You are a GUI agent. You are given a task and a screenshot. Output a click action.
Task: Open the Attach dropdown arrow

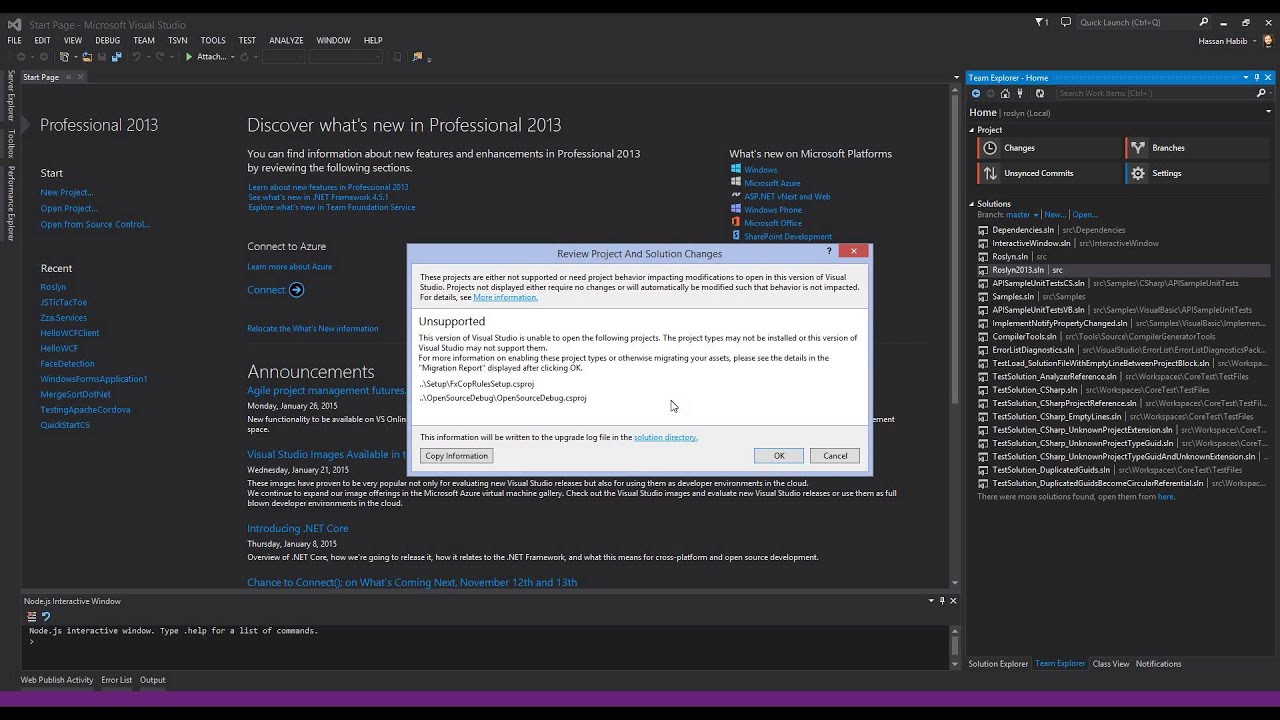click(232, 57)
